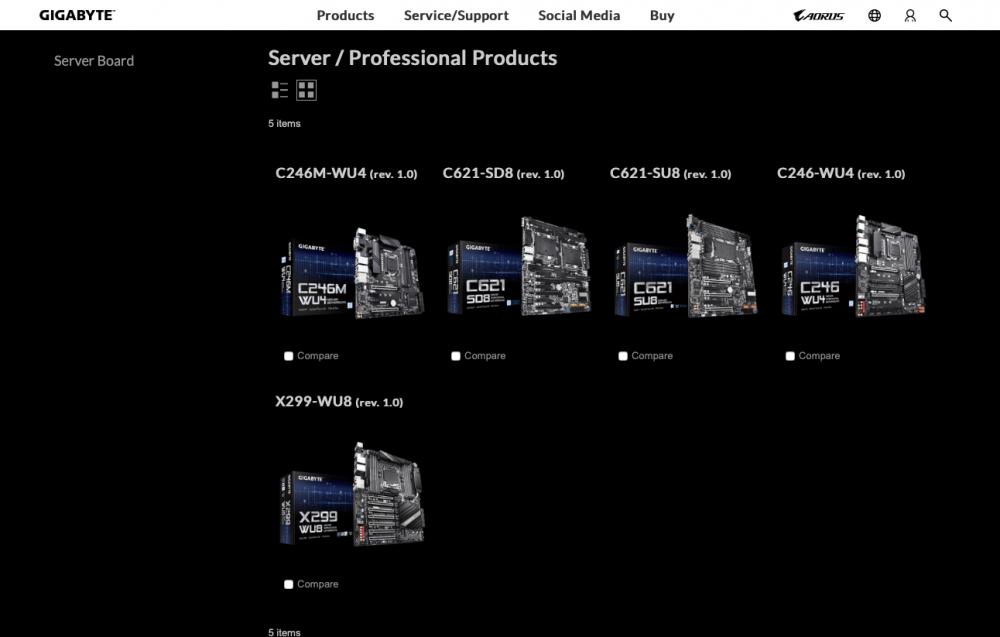The width and height of the screenshot is (1000, 637).
Task: Open the search magnifier icon
Action: point(945,15)
